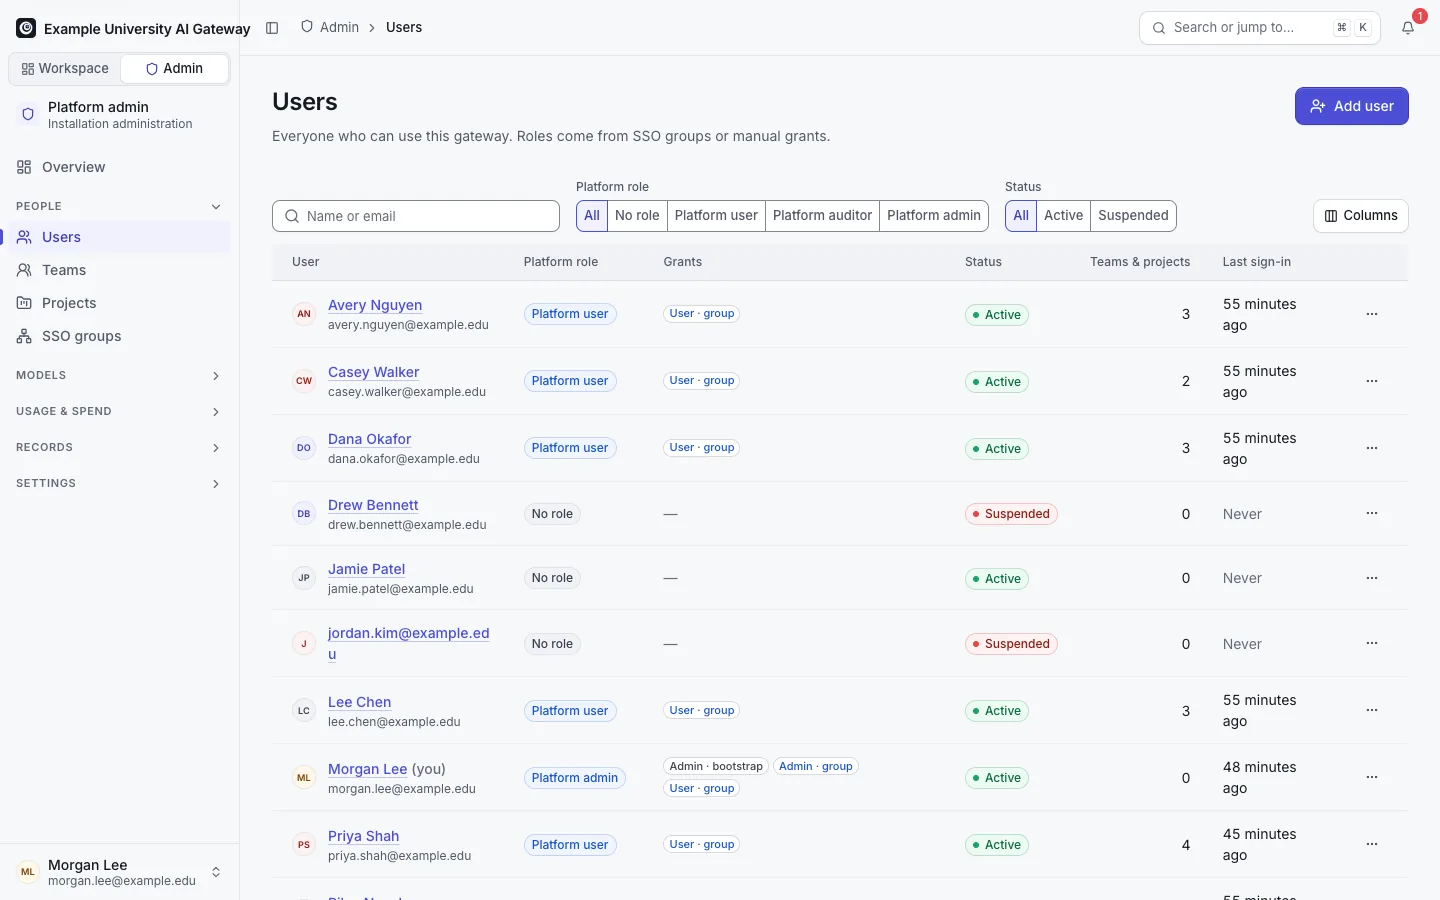This screenshot has width=1440, height=900.
Task: Click the PS avatar for Priya Shah
Action: click(304, 845)
